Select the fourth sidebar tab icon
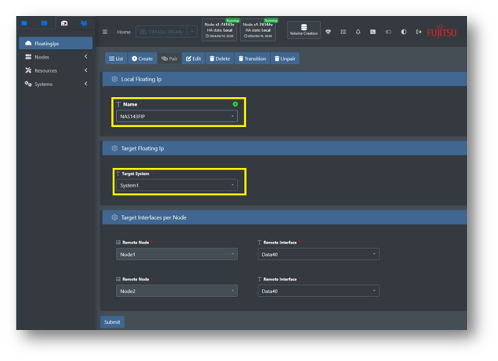 pyautogui.click(x=84, y=23)
